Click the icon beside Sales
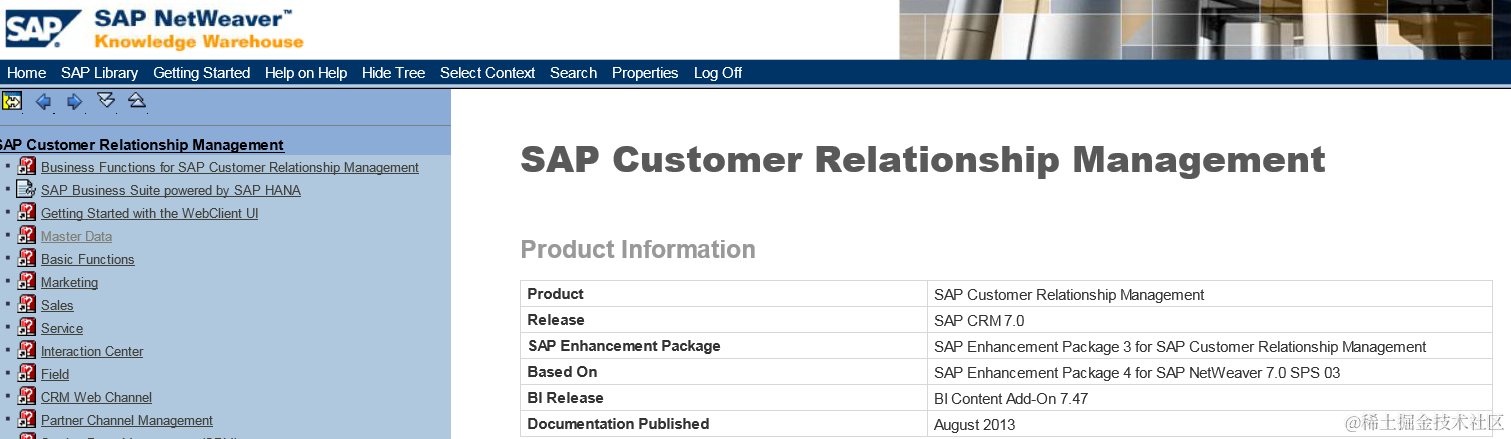Screen dimensions: 1511x439 click(26, 304)
